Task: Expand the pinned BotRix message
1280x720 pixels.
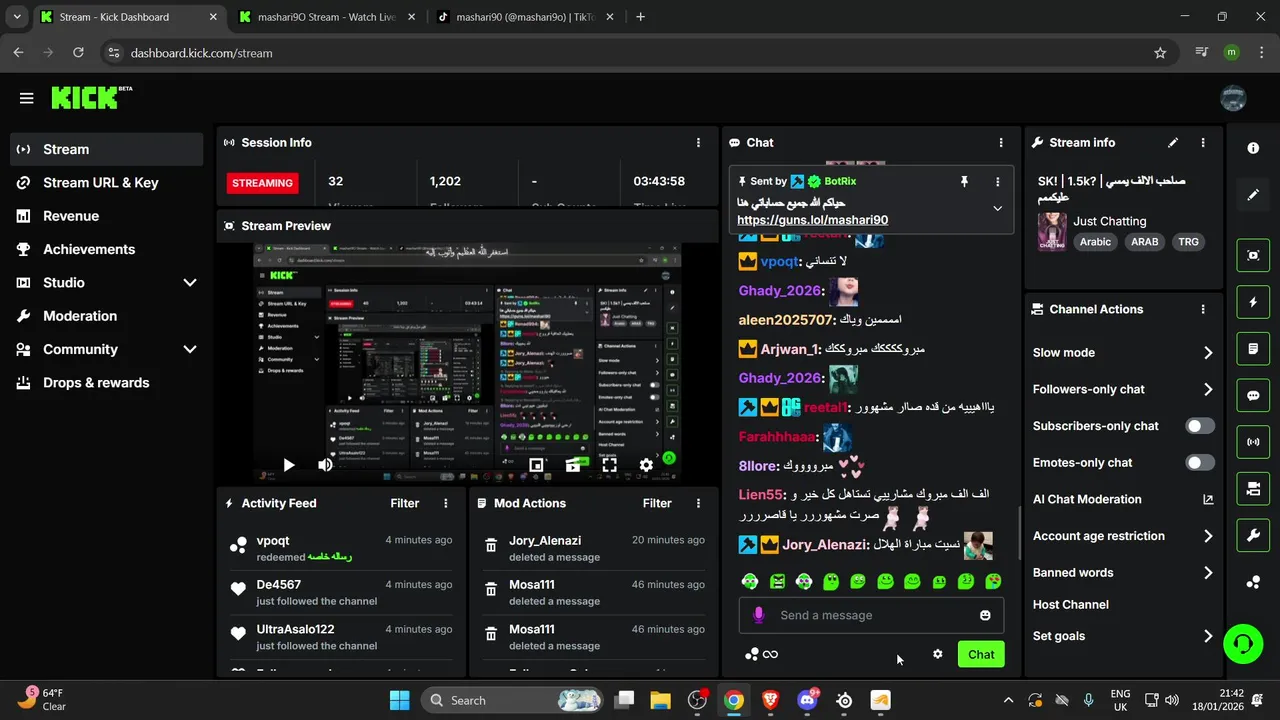Action: click(997, 209)
